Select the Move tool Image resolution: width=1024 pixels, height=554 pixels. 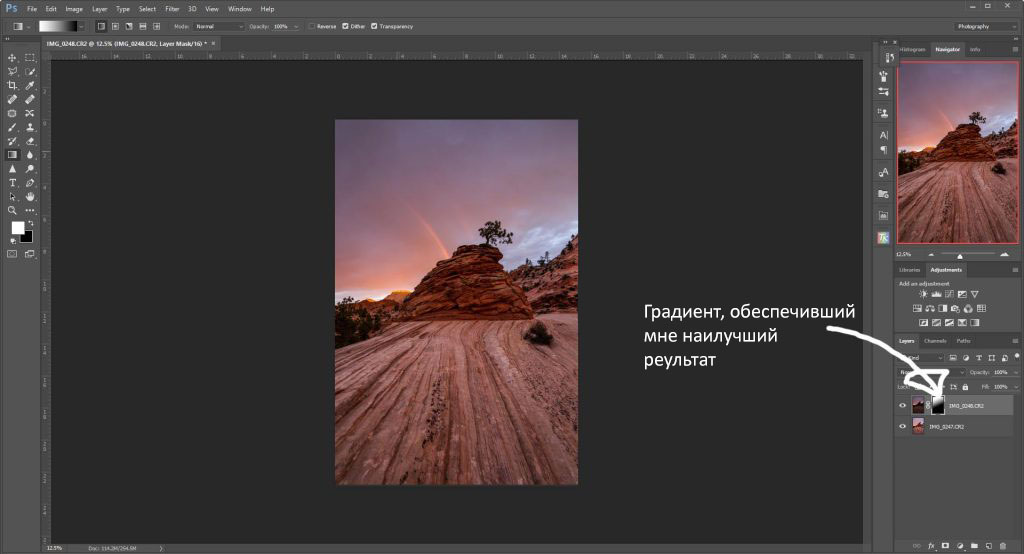point(12,58)
